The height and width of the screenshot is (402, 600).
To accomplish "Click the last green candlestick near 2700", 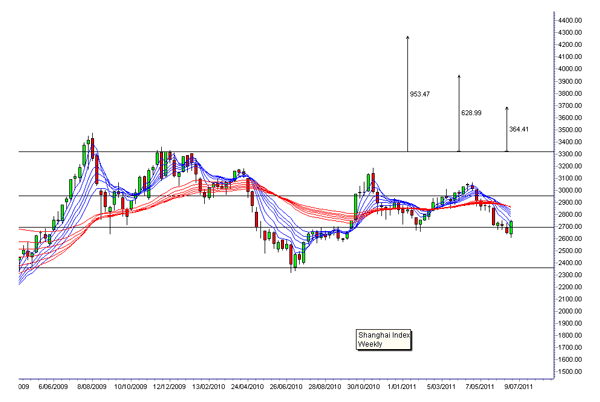I will [511, 228].
